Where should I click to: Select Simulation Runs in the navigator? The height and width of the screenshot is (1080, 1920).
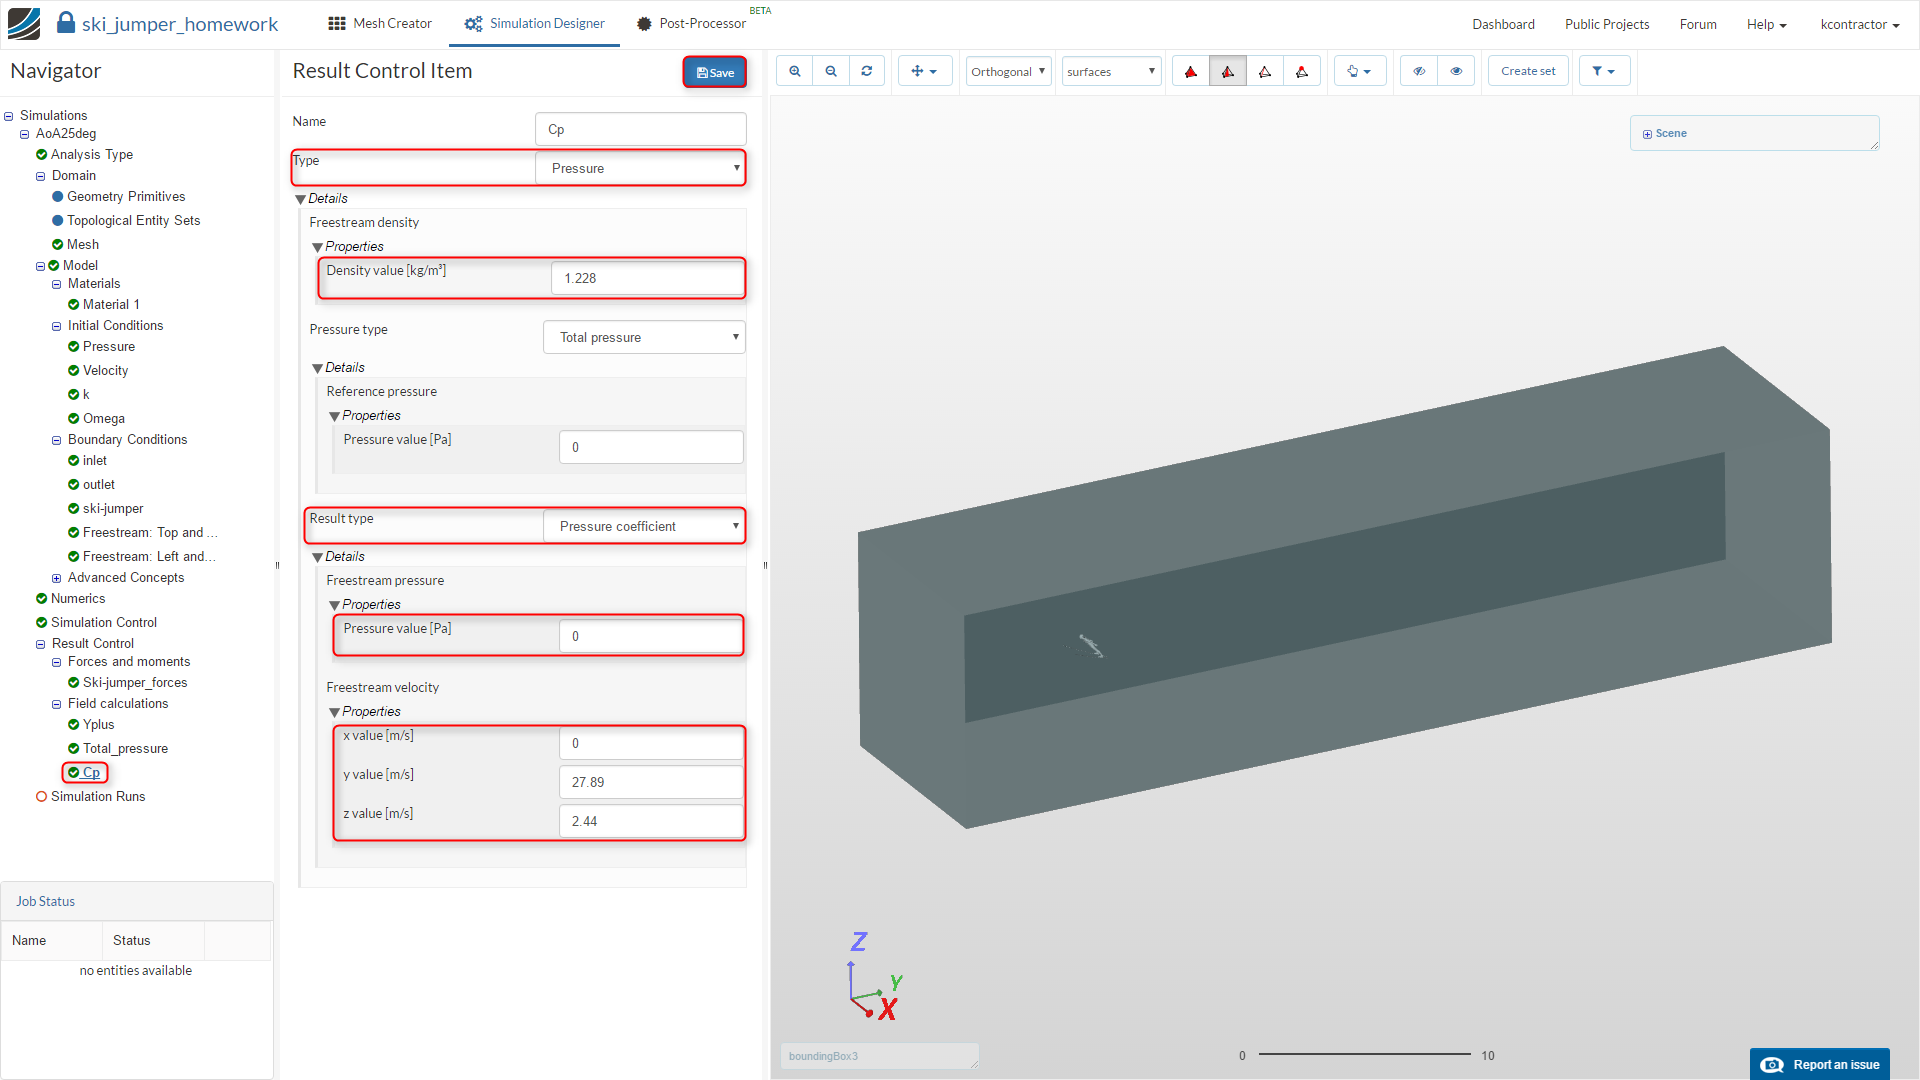coord(98,796)
